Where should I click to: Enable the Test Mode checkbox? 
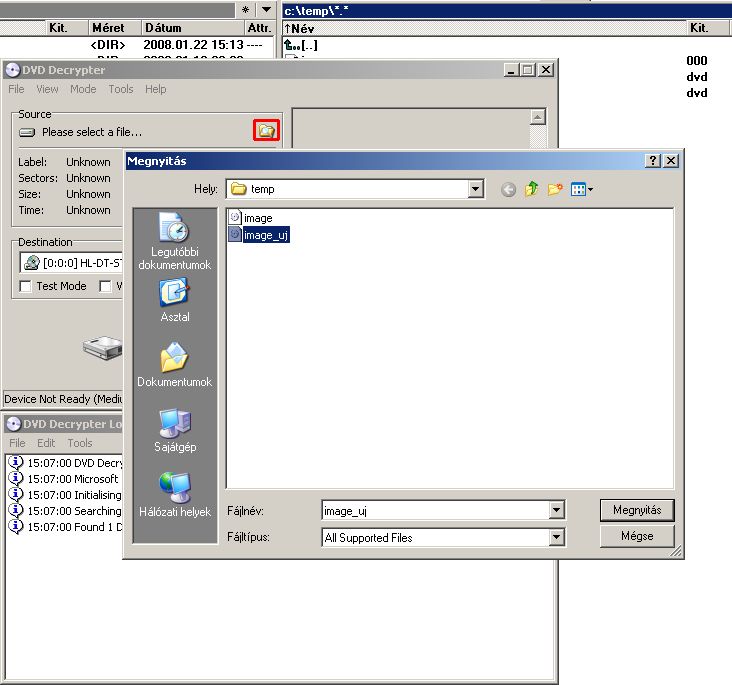tap(26, 286)
